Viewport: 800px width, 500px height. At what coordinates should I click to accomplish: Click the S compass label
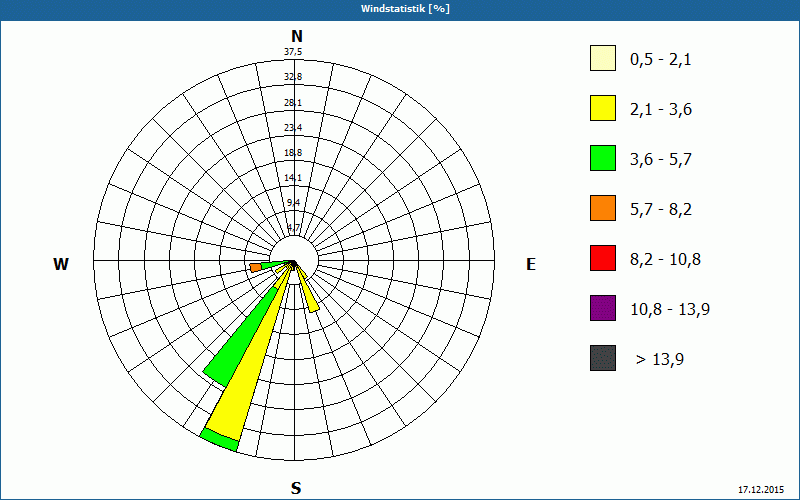tap(296, 488)
